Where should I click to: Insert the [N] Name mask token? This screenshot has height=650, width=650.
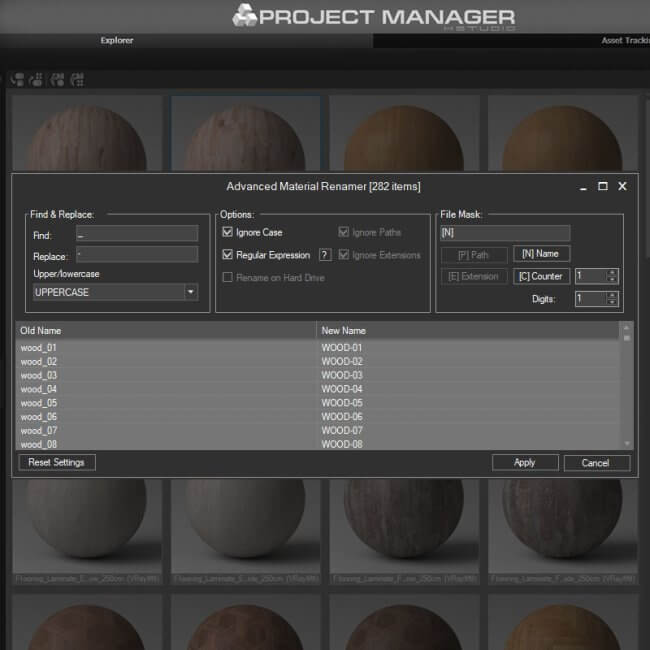click(541, 253)
